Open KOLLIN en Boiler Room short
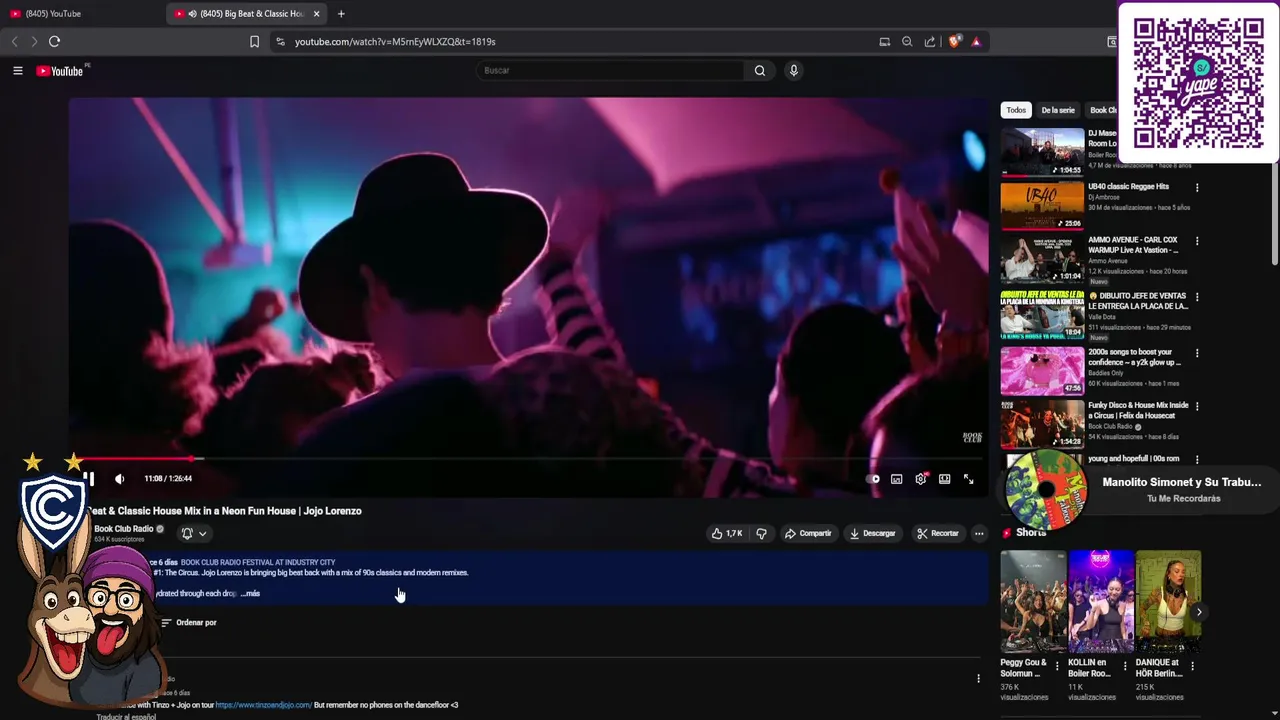 [1101, 602]
